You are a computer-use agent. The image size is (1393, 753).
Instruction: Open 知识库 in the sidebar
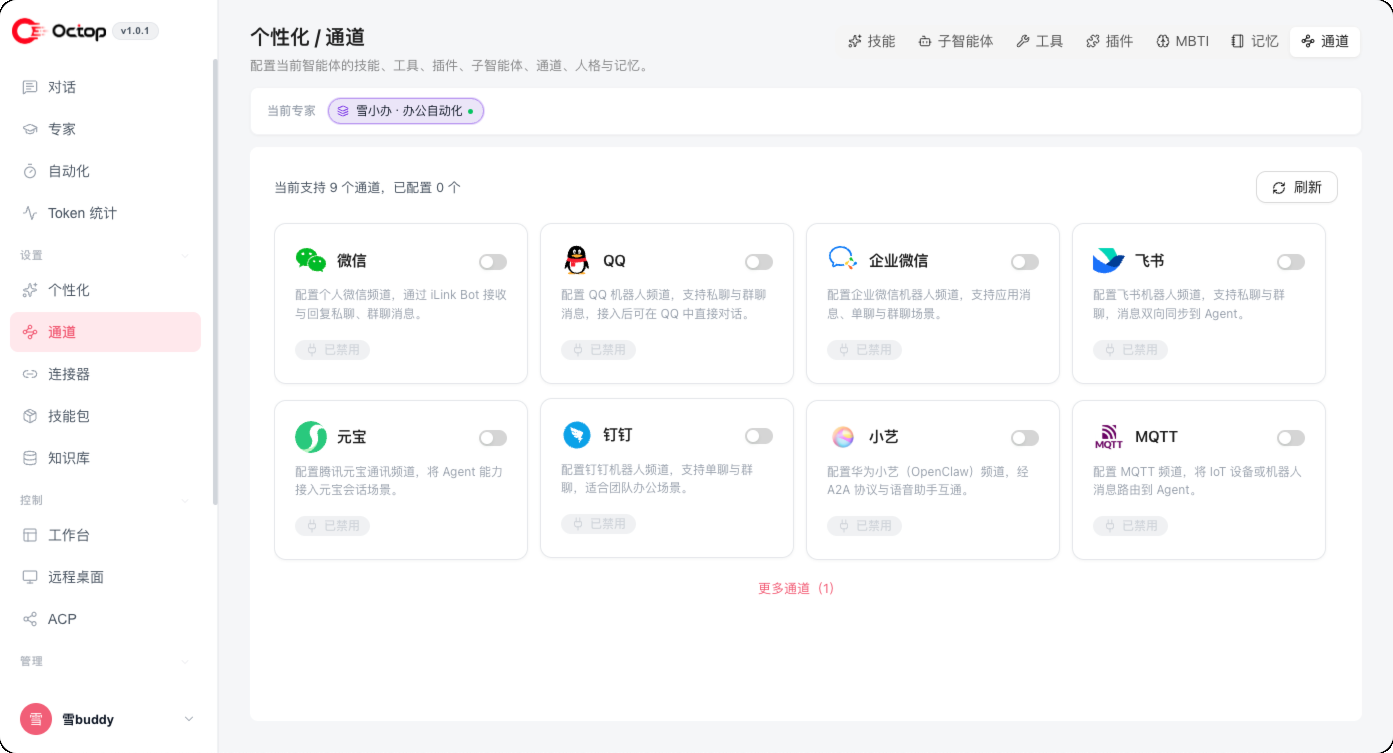point(105,458)
